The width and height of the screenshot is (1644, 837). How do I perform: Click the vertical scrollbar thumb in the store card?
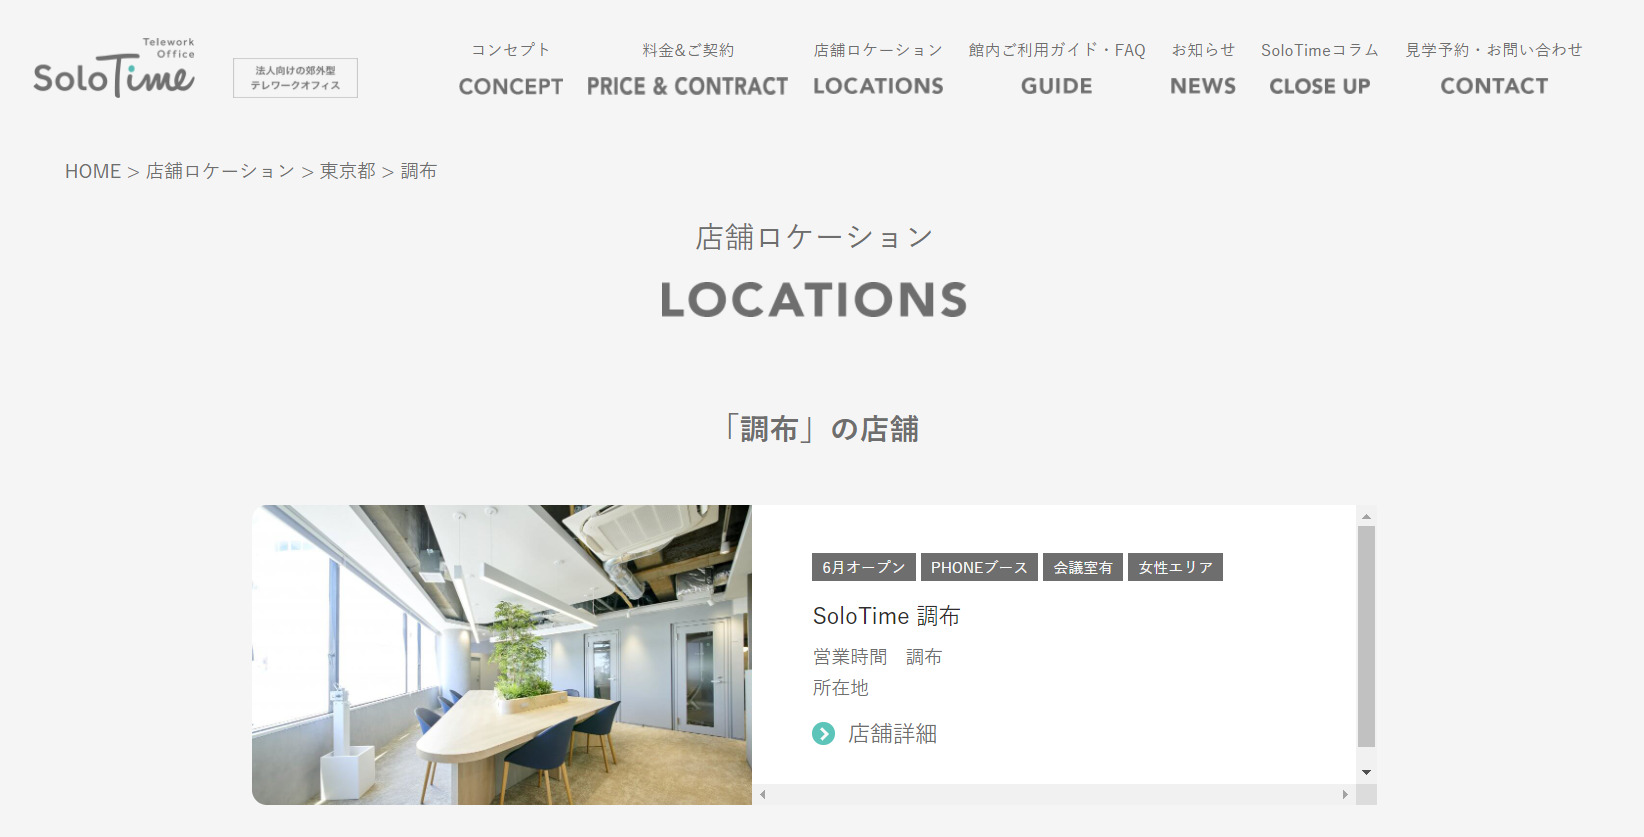[1366, 636]
